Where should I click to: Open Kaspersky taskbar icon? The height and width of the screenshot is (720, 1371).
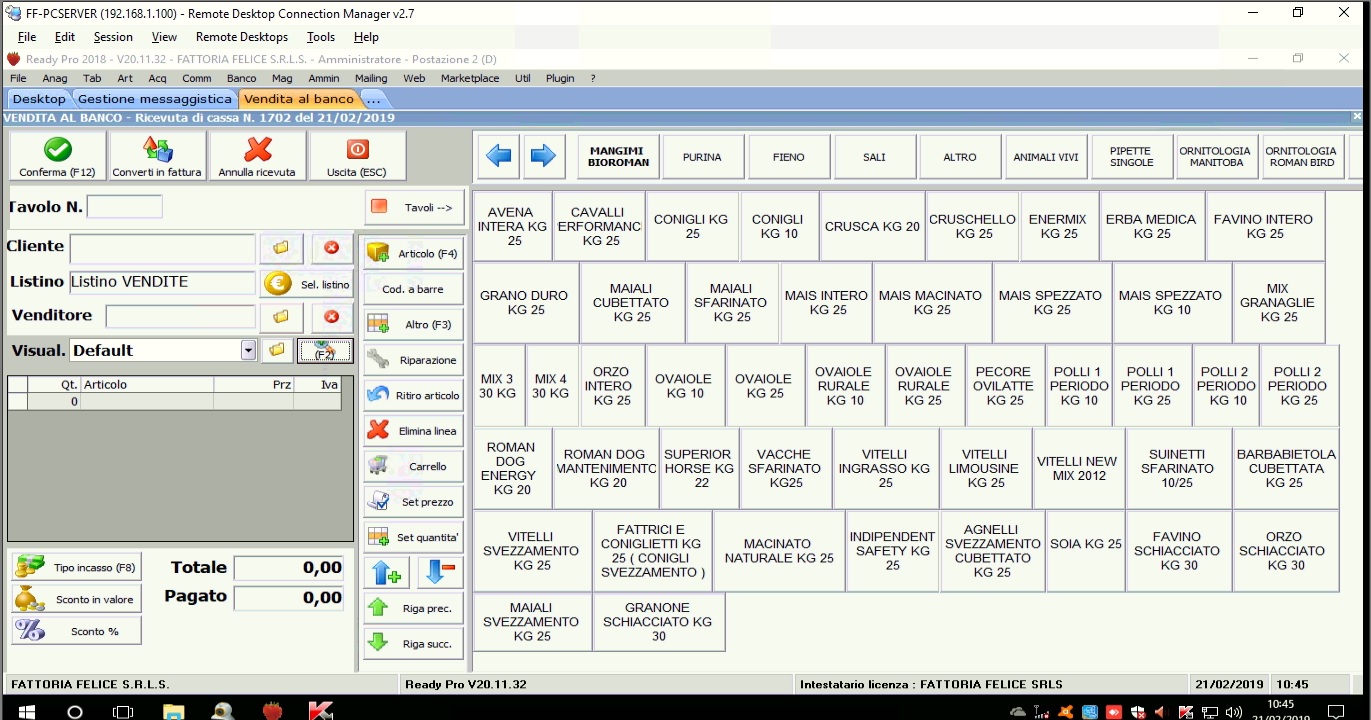(x=320, y=711)
